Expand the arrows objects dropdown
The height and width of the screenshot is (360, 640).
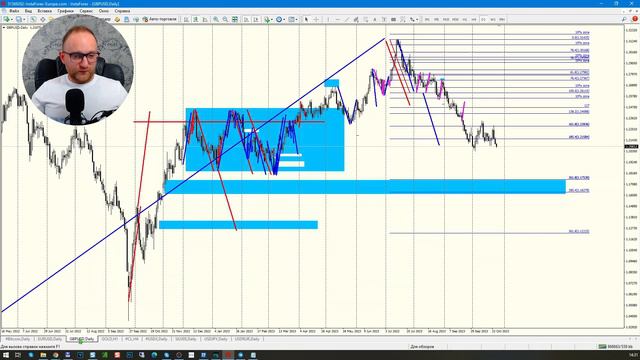[417, 19]
